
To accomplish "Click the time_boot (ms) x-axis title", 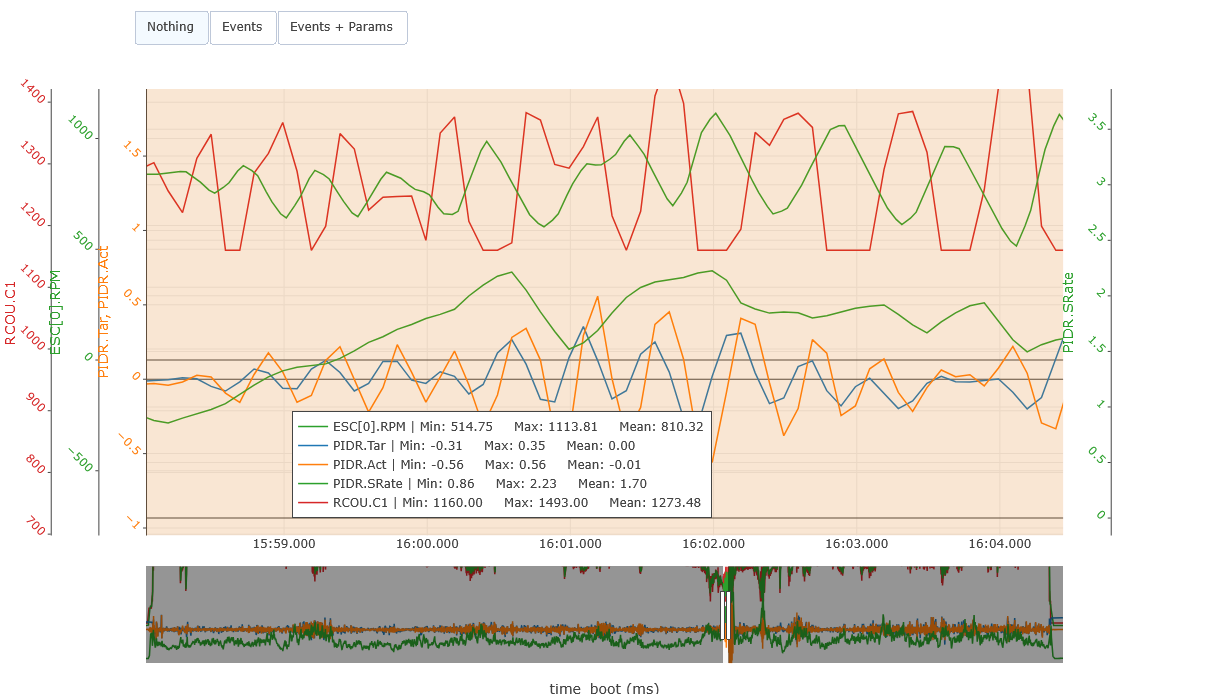I will click(604, 688).
